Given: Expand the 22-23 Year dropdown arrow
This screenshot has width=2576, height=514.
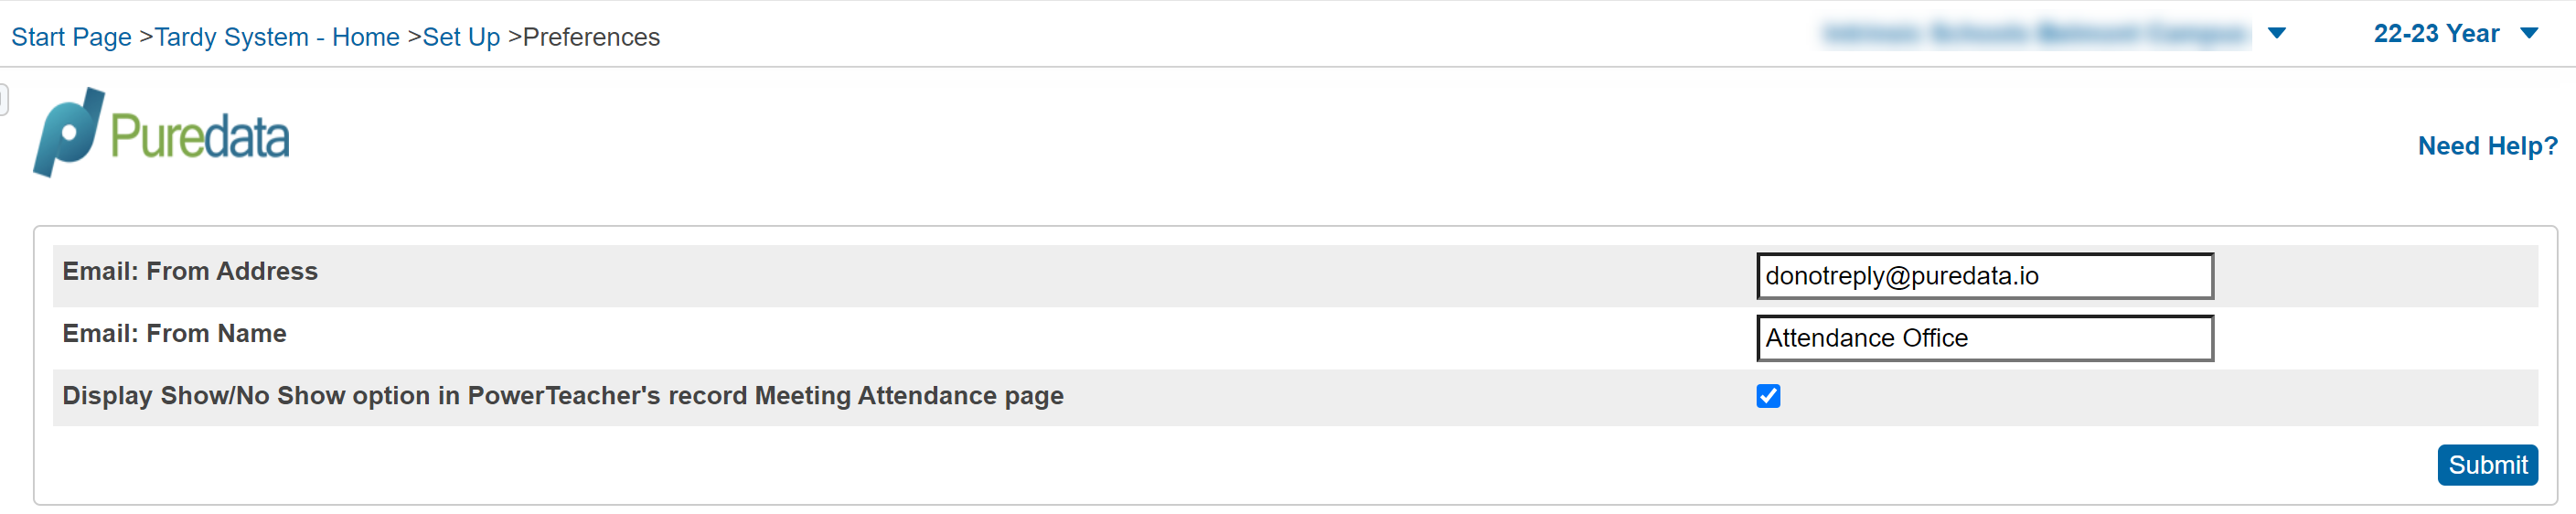Looking at the screenshot, I should (2530, 34).
